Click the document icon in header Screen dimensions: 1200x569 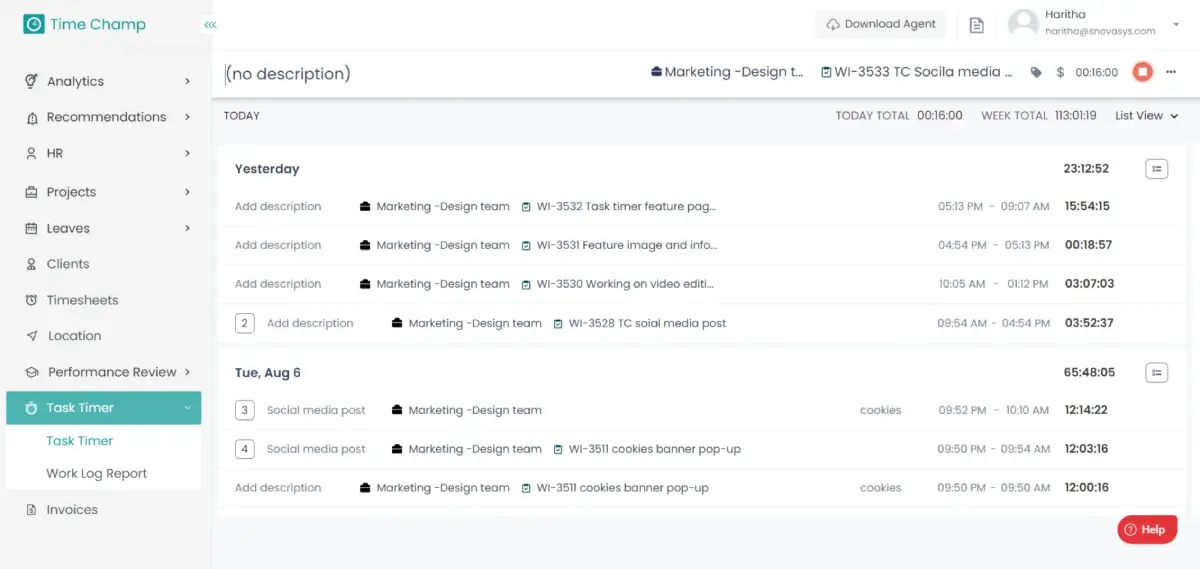[977, 25]
